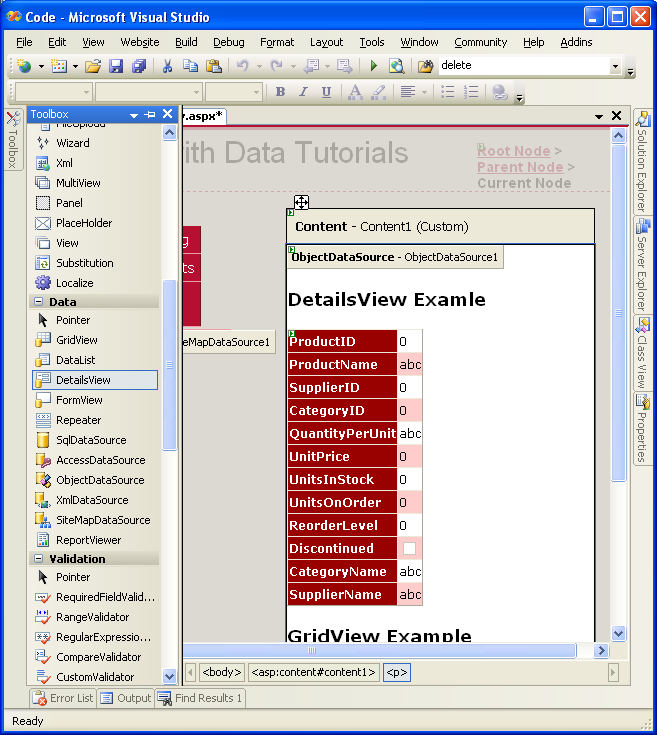Click the Save toolbar icon
Viewport: 657px width, 735px height.
point(116,66)
